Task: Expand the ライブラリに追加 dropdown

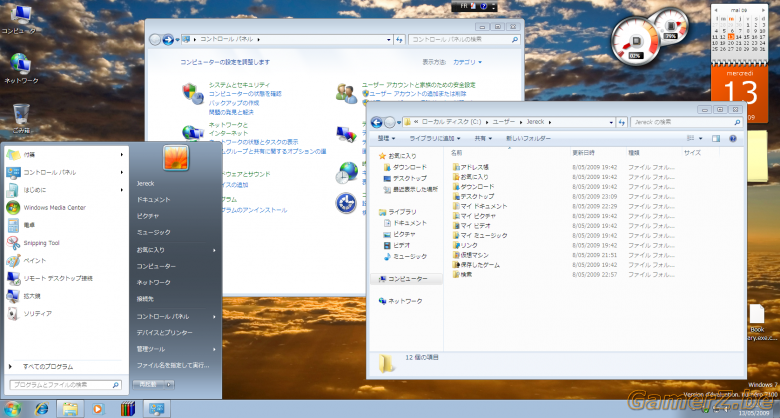Action: pyautogui.click(x=435, y=138)
